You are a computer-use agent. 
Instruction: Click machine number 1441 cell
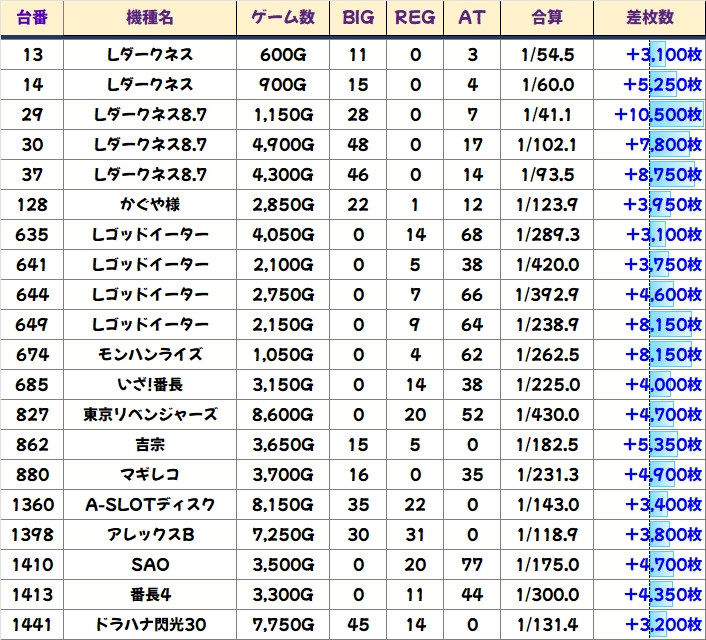coord(33,625)
